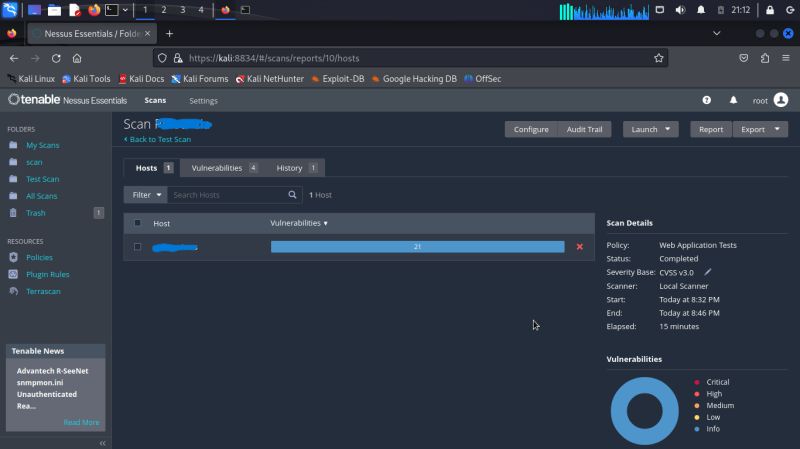Click the pencil icon beside Severity Base
This screenshot has width=800, height=449.
(x=708, y=272)
